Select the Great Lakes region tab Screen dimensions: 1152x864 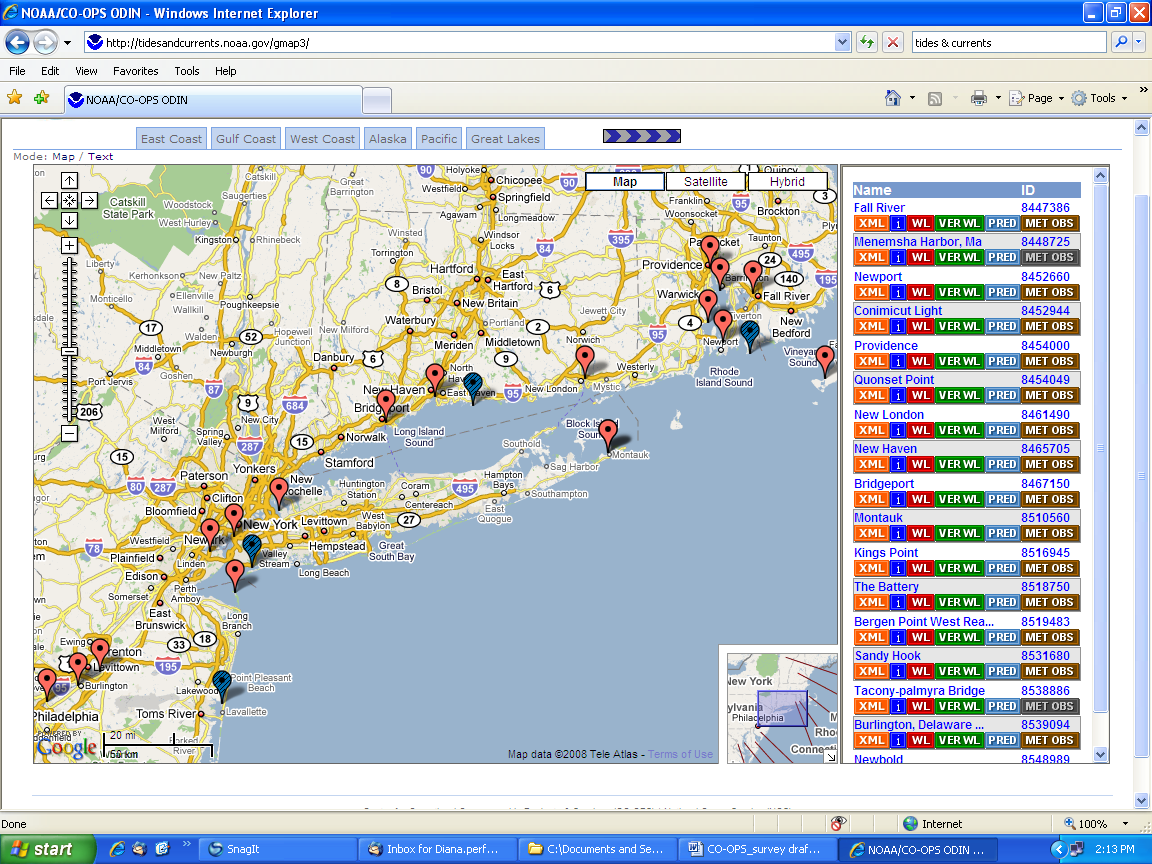coord(505,138)
